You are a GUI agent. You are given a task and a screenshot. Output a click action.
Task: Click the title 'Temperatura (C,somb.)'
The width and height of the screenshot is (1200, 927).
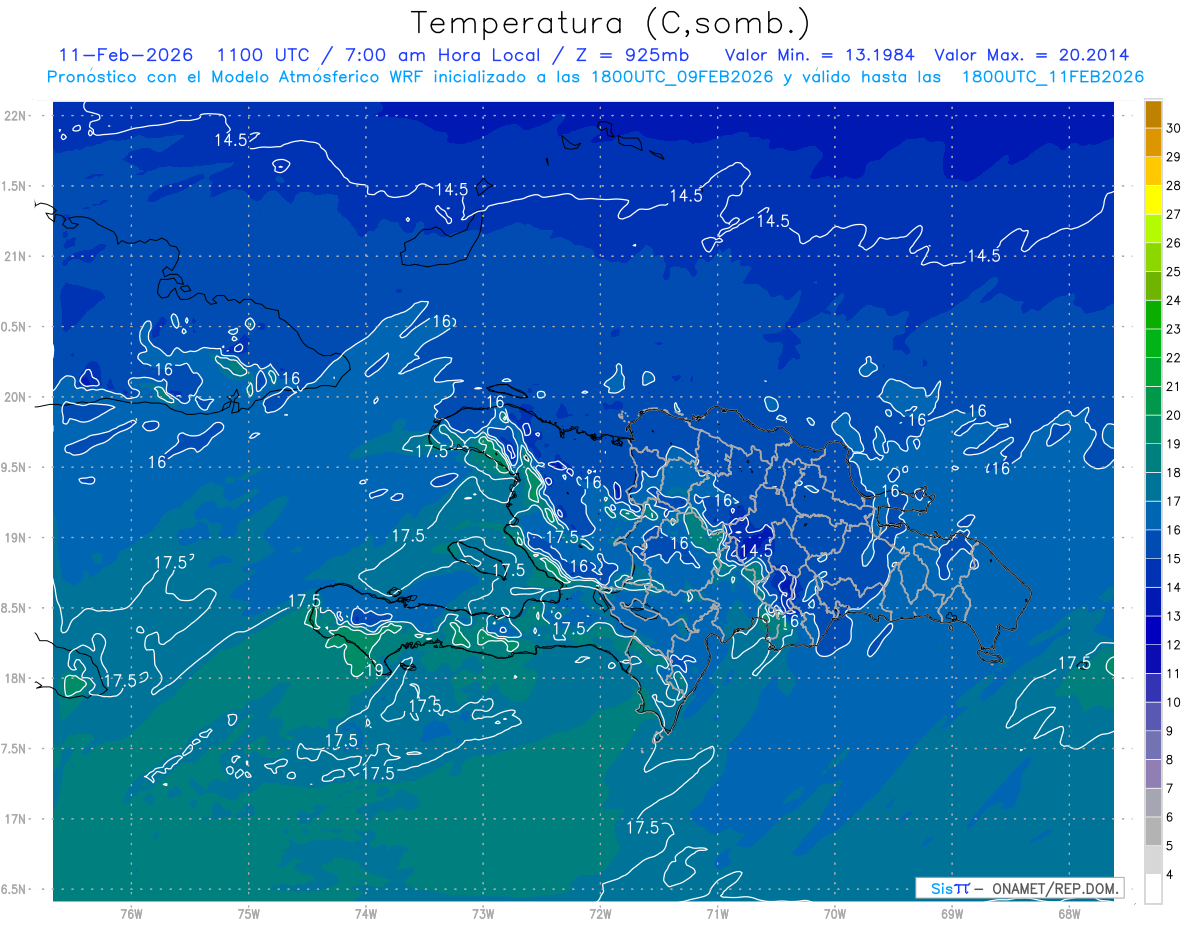tap(610, 23)
